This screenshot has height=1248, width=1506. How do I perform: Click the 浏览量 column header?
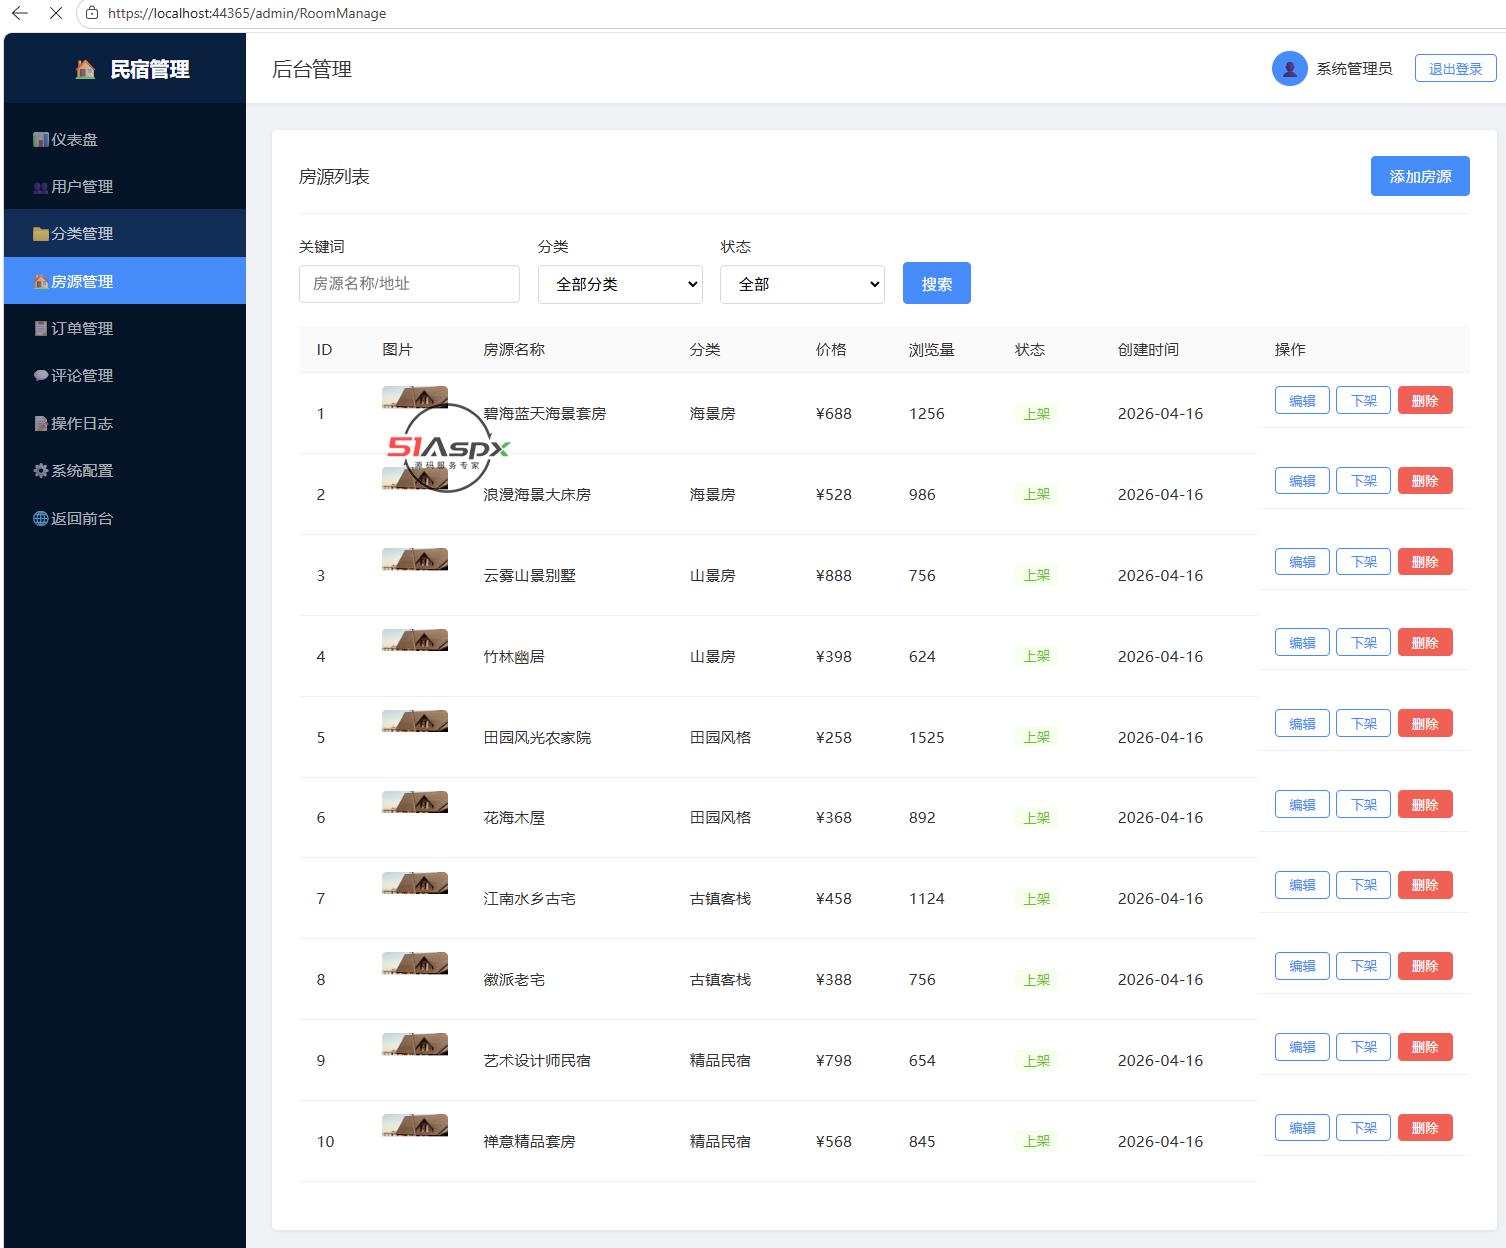[x=931, y=350]
